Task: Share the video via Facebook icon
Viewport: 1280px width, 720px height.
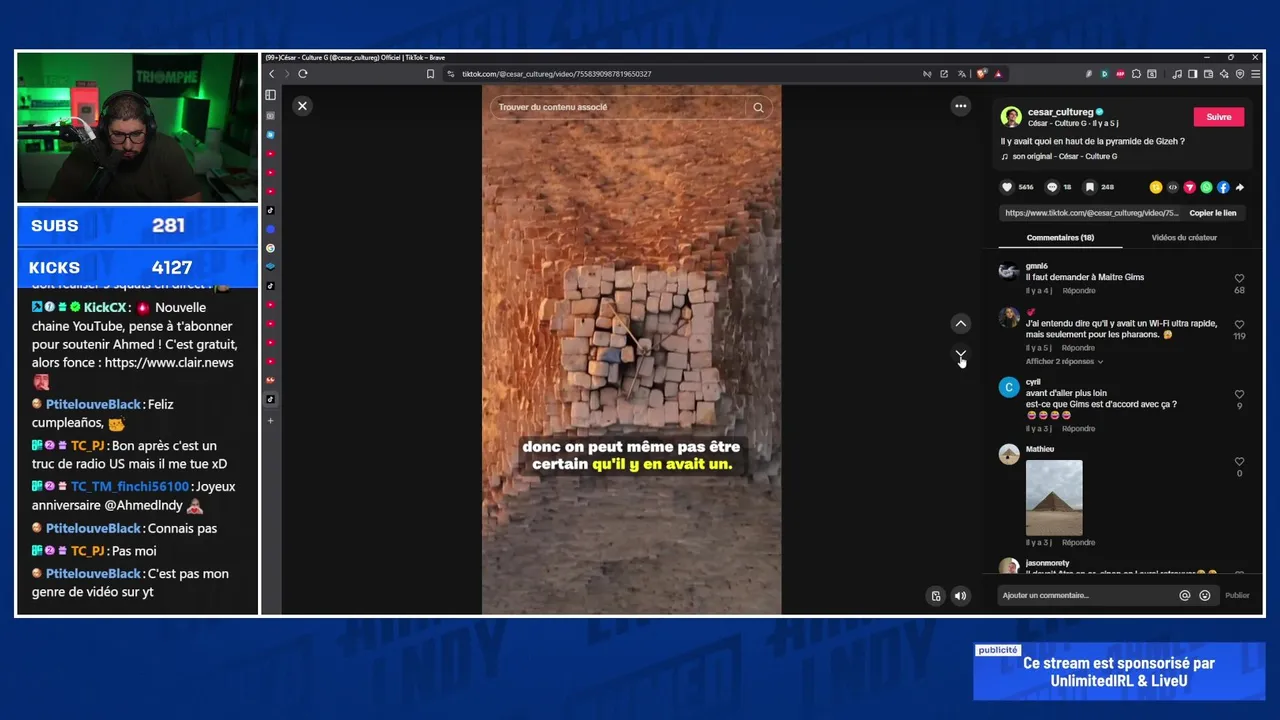Action: click(1223, 187)
